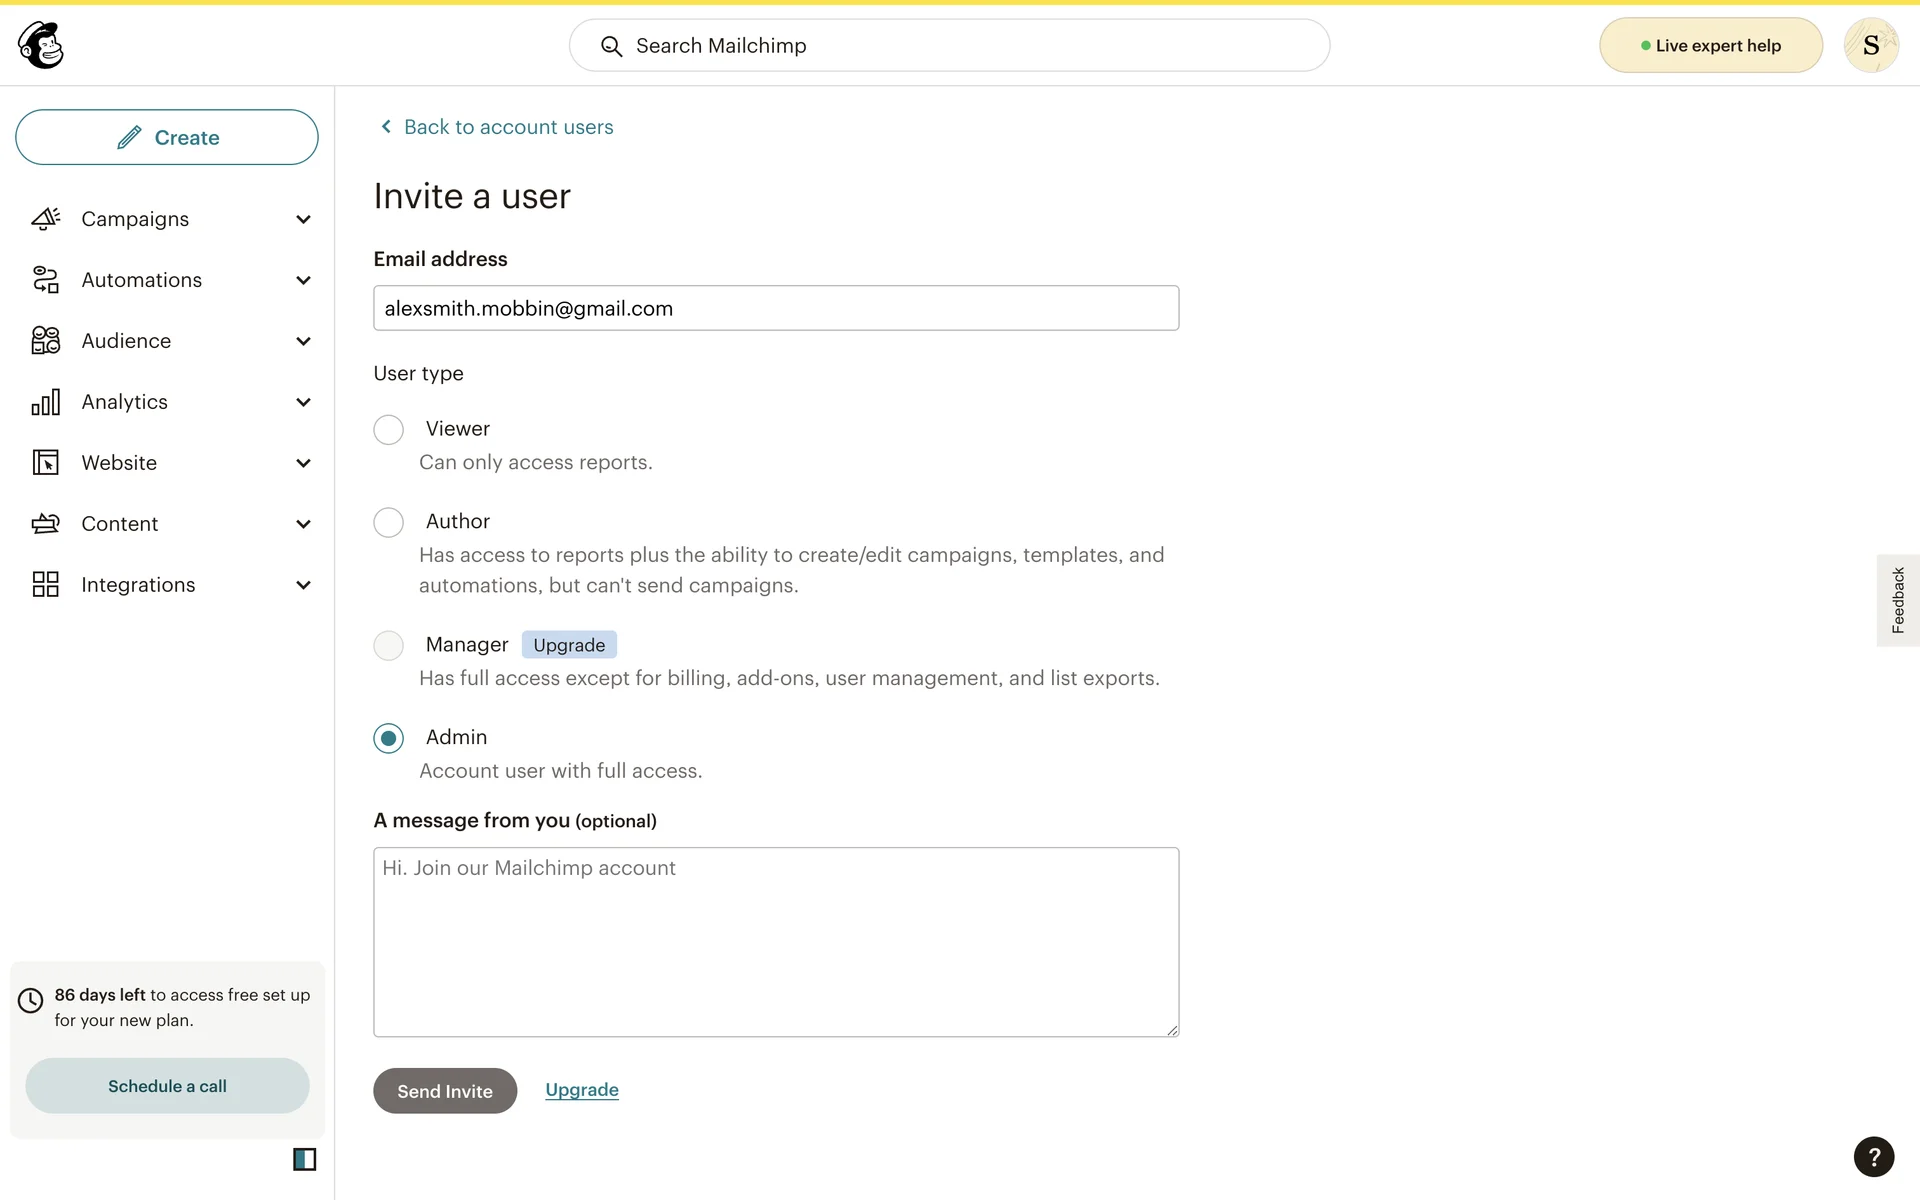The height and width of the screenshot is (1200, 1920).
Task: Select the Viewer user type
Action: coord(388,430)
